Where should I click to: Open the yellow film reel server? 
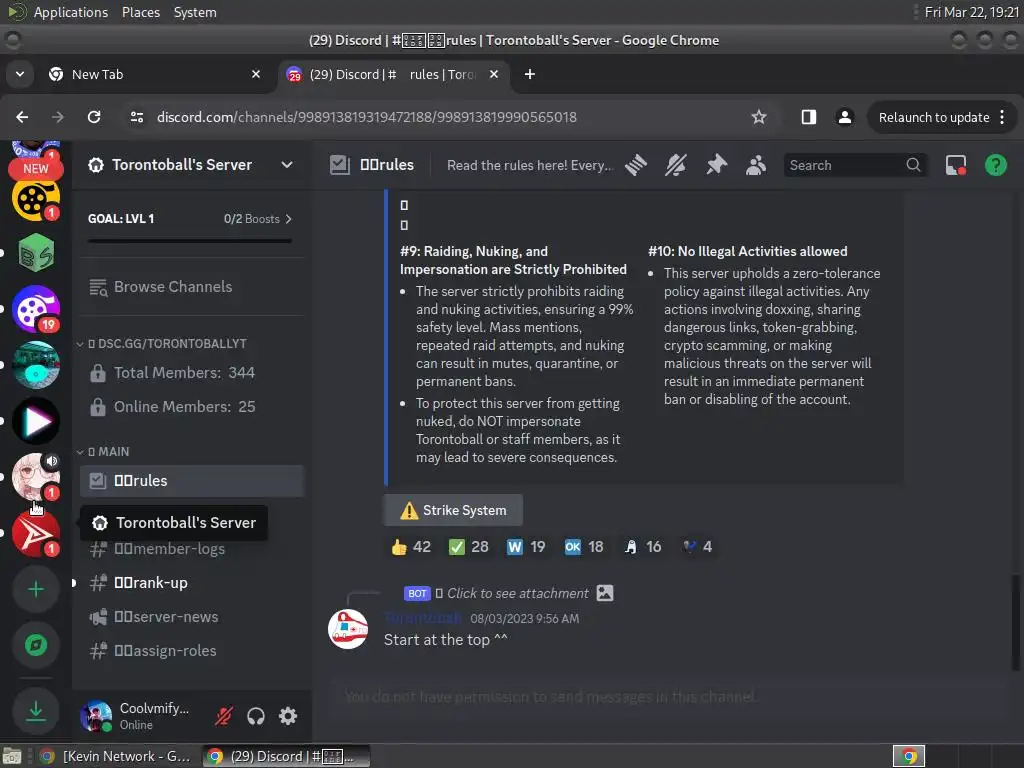pos(36,199)
